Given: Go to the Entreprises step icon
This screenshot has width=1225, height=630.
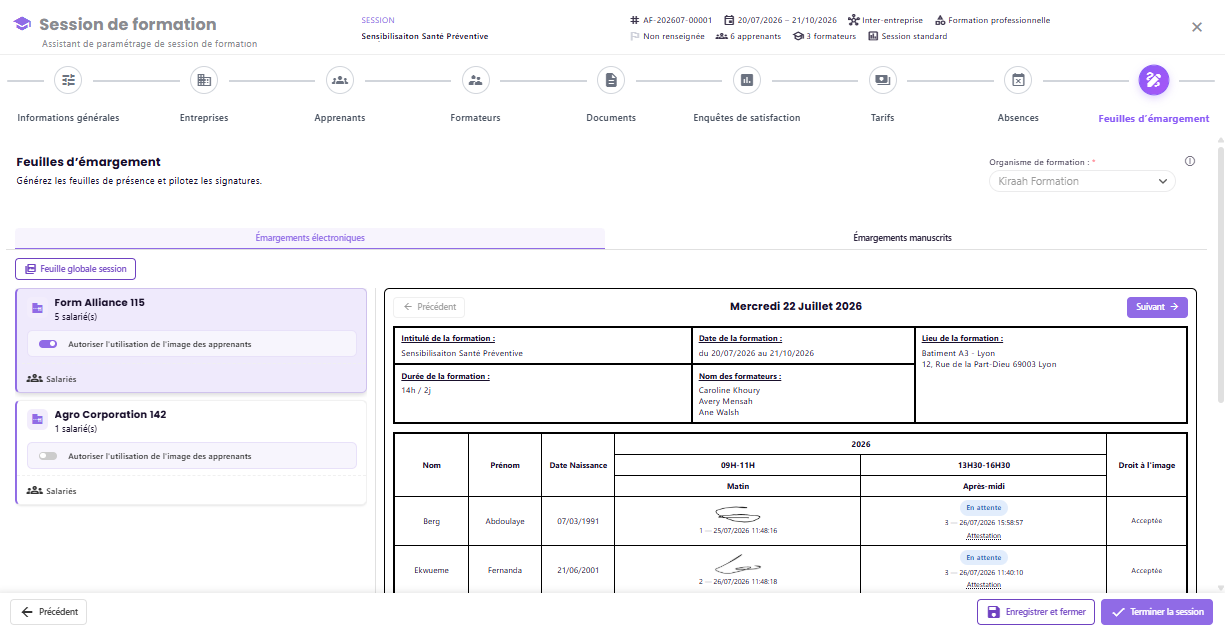Looking at the screenshot, I should point(204,80).
